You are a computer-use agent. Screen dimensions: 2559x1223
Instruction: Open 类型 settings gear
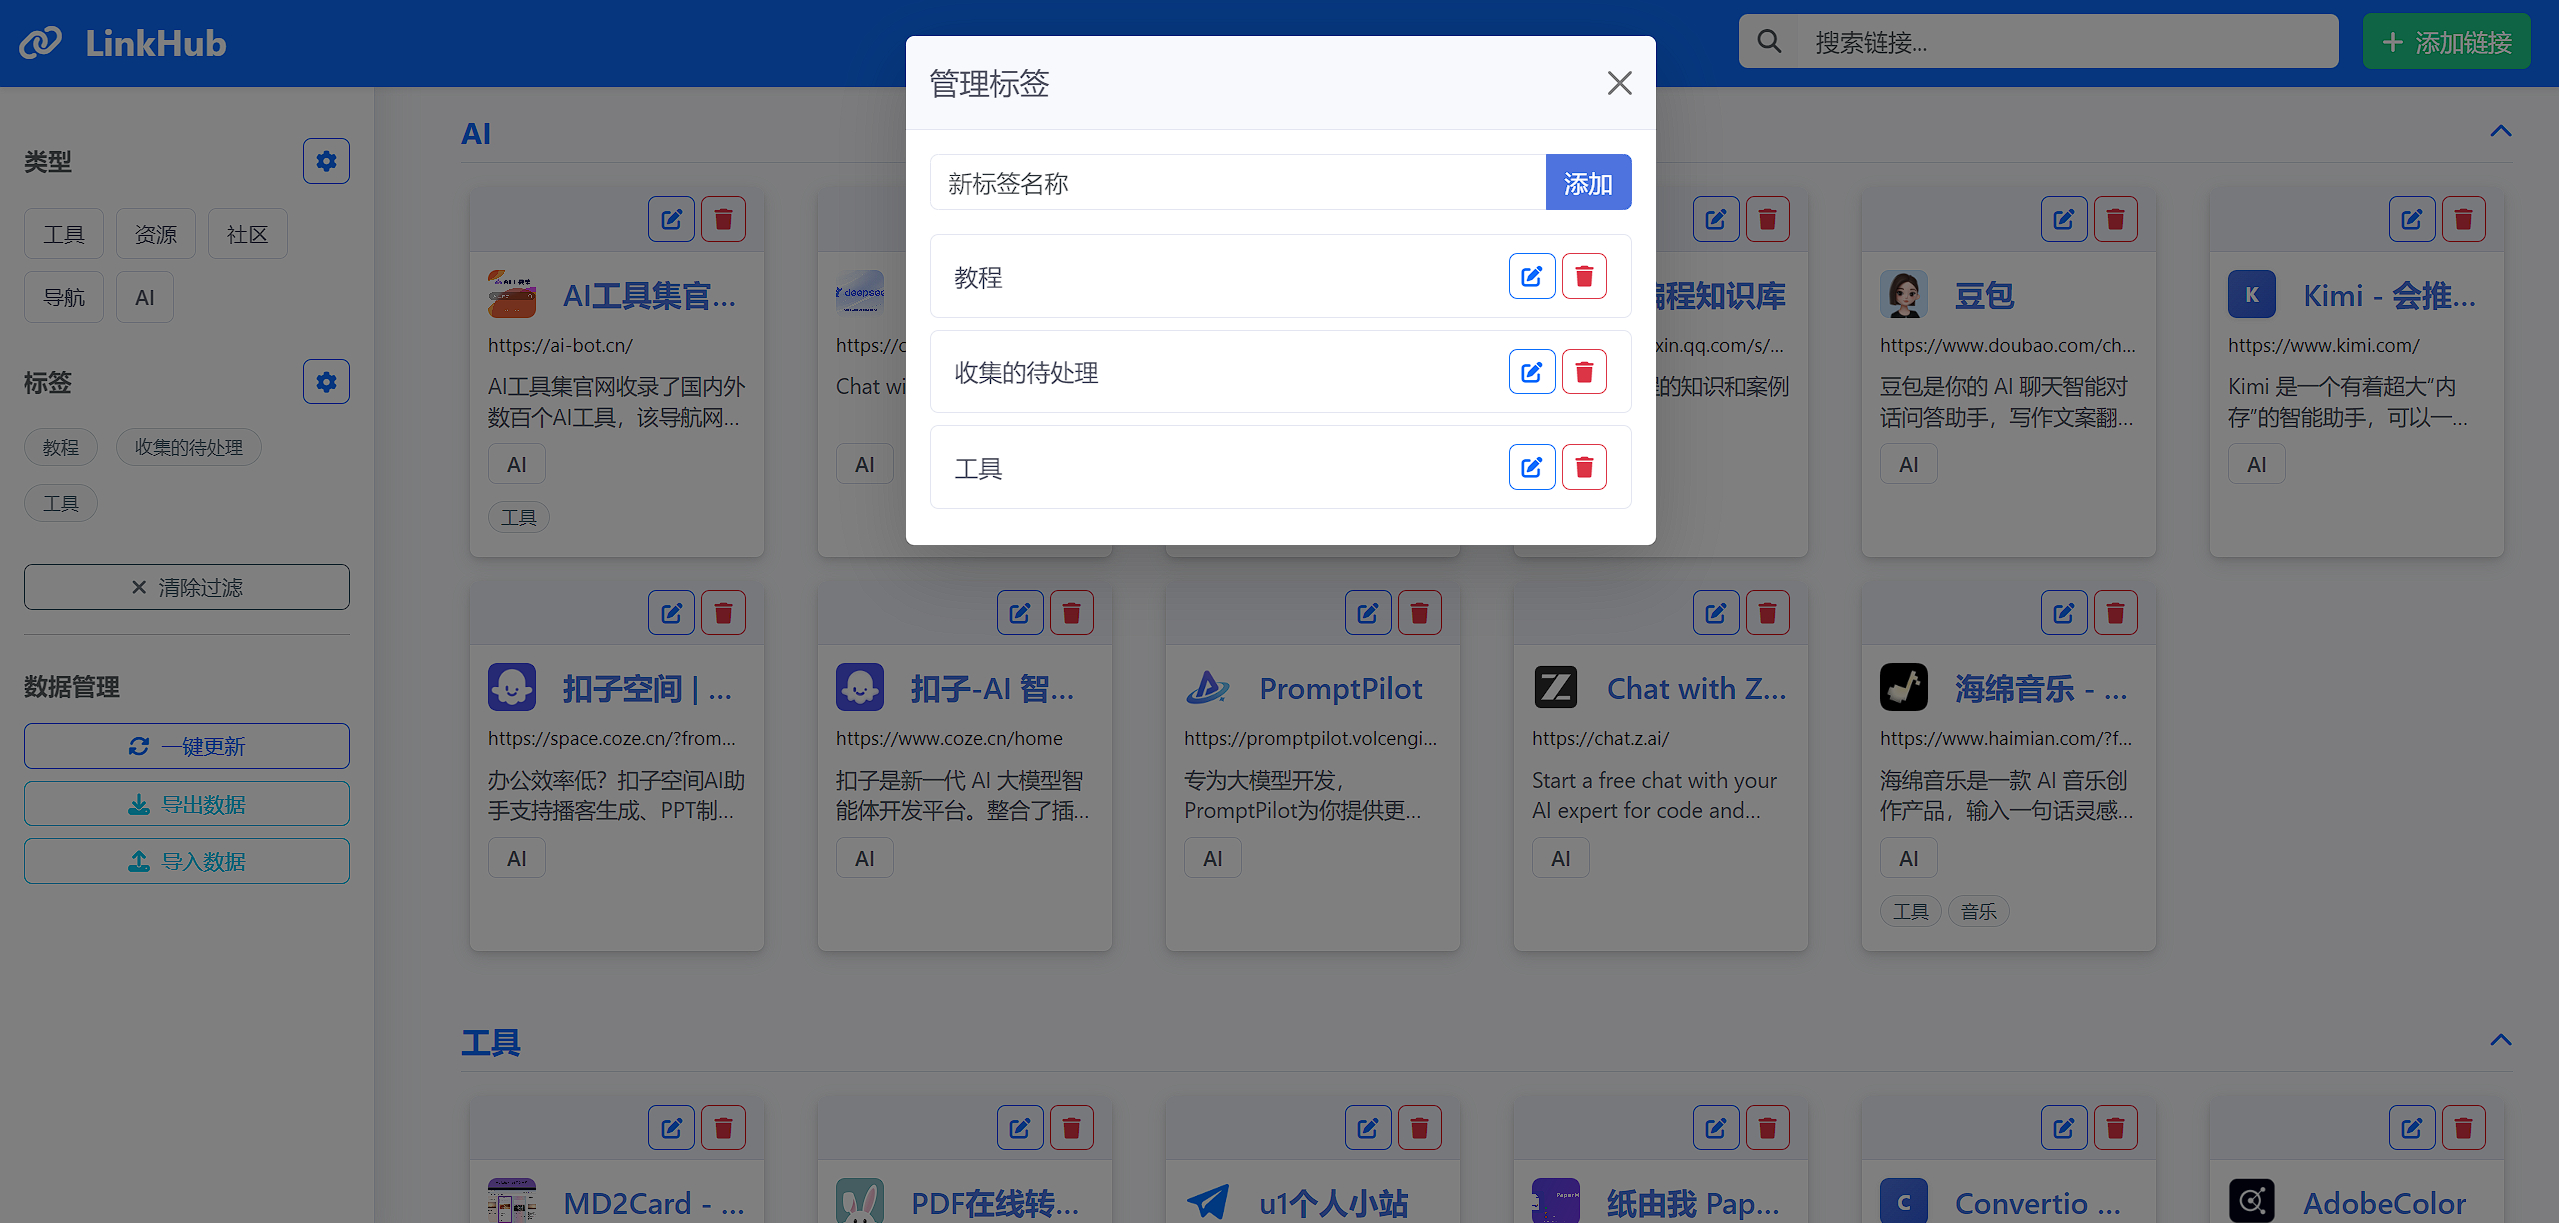pos(326,161)
